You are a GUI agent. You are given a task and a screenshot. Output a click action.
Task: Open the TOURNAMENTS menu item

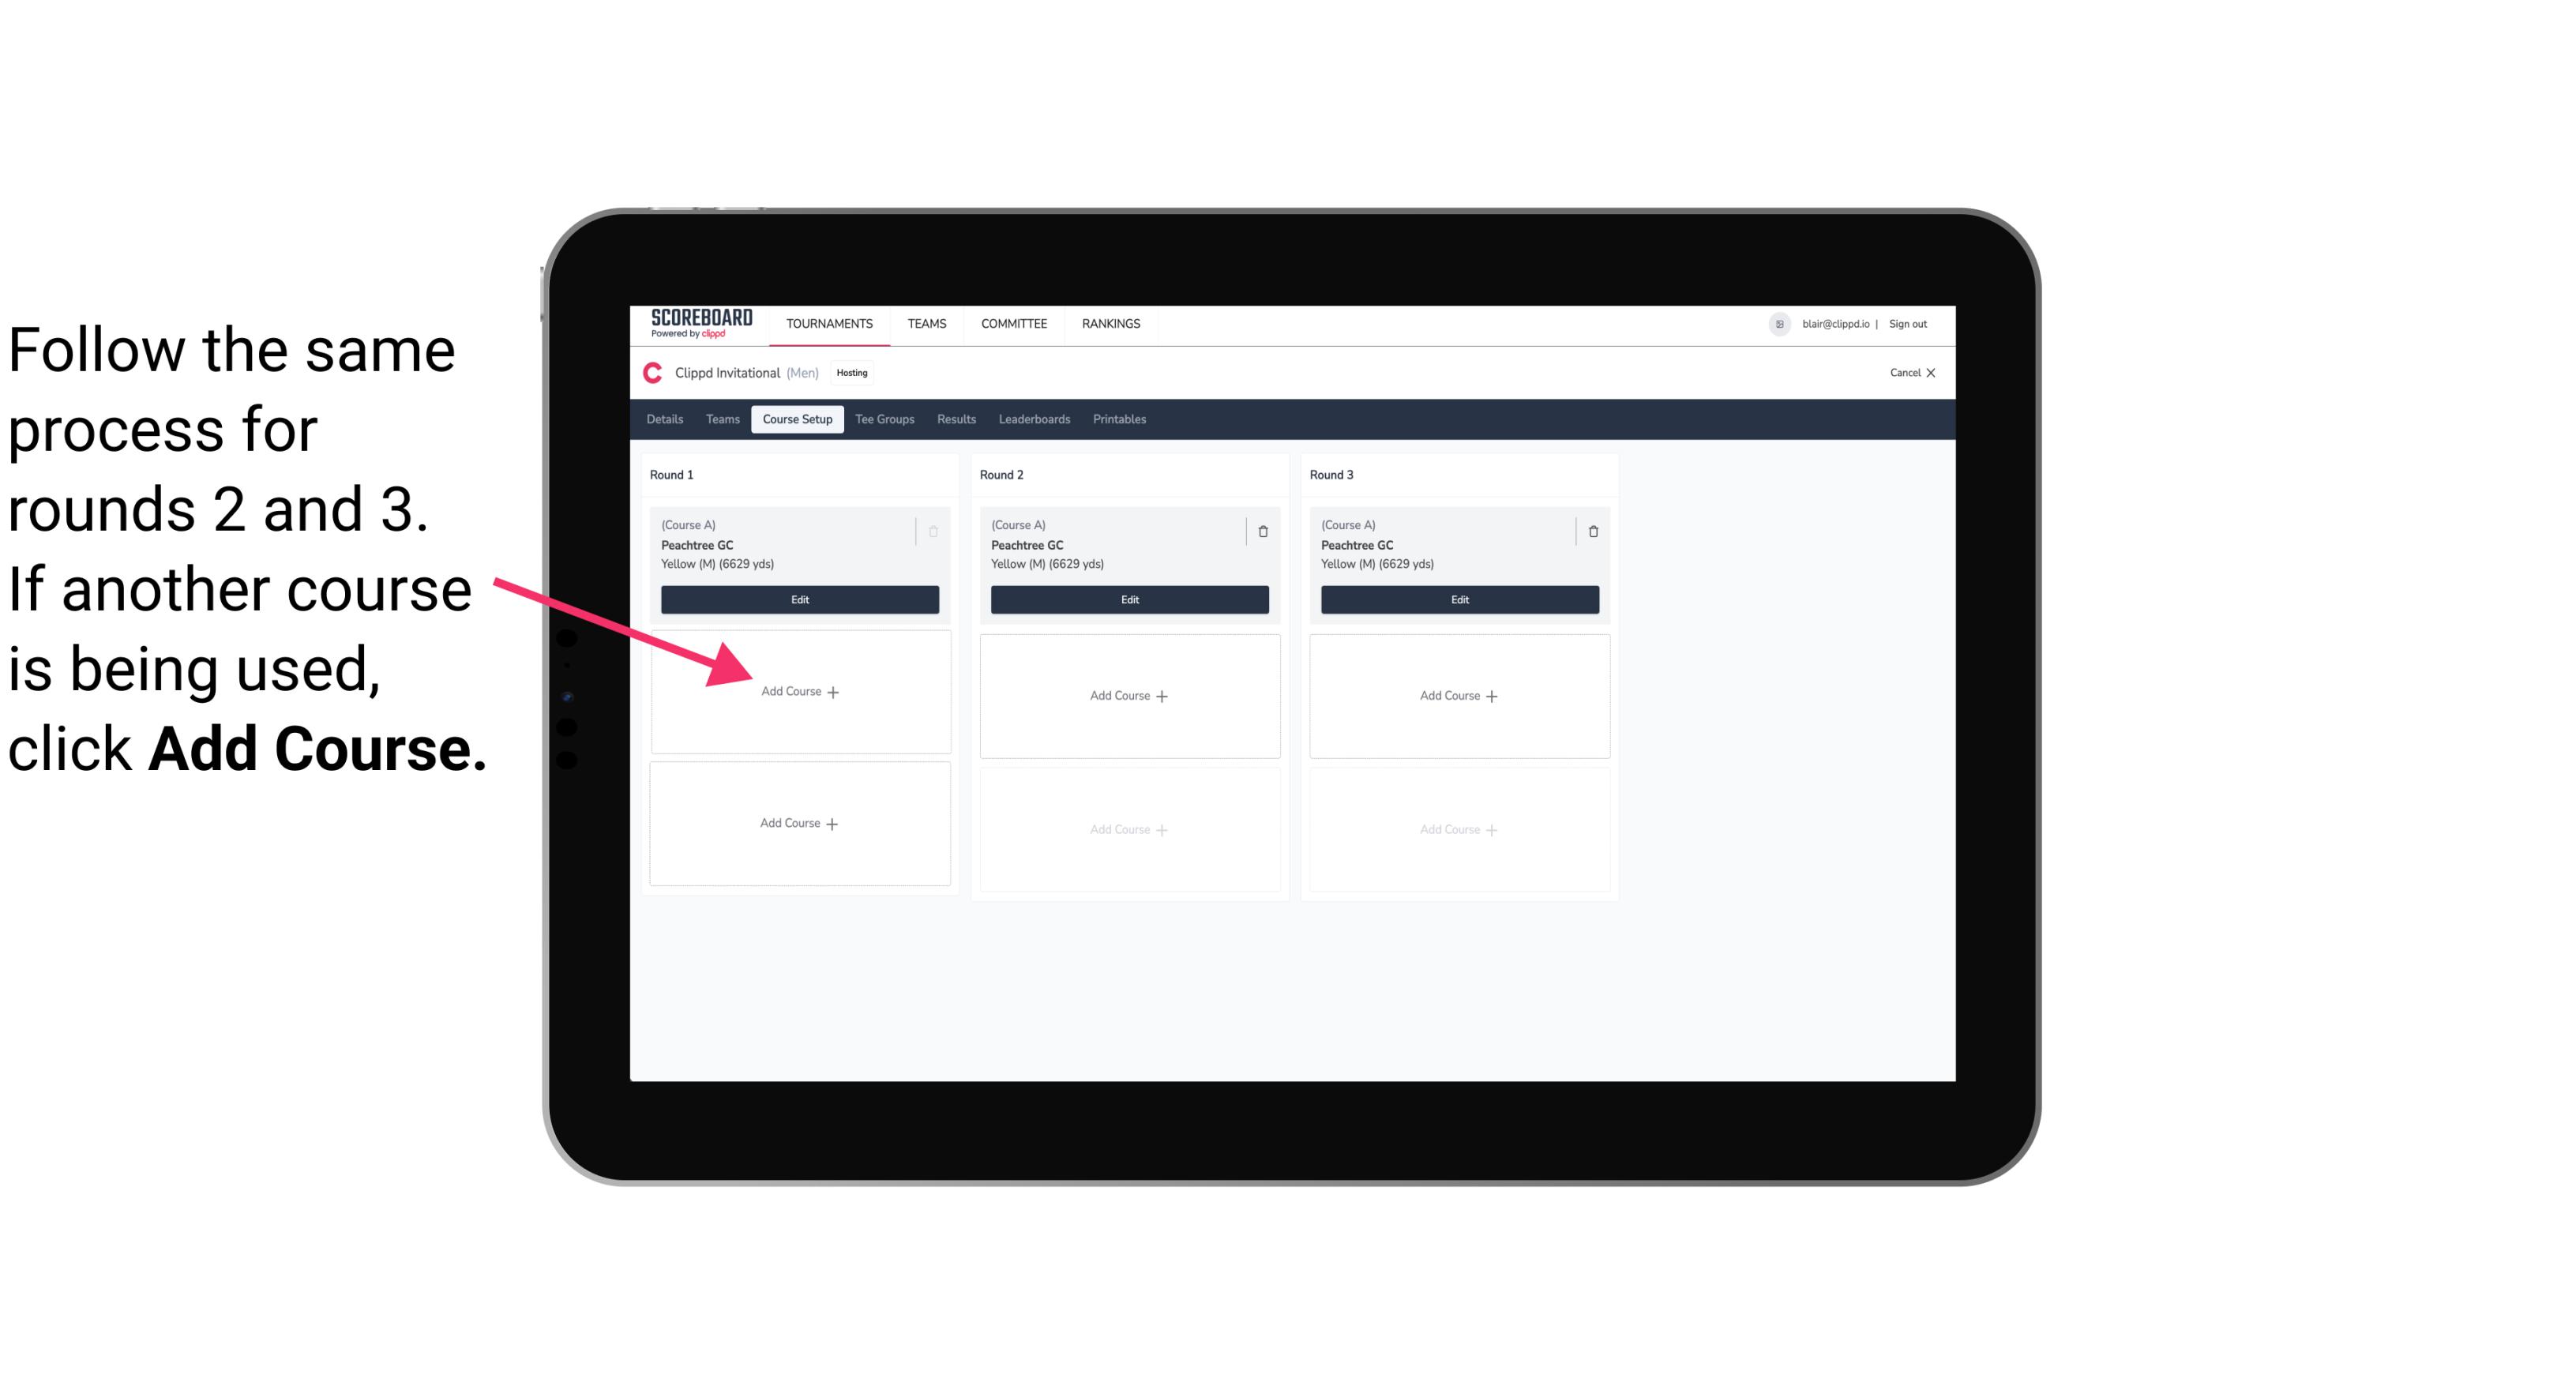coord(831,322)
